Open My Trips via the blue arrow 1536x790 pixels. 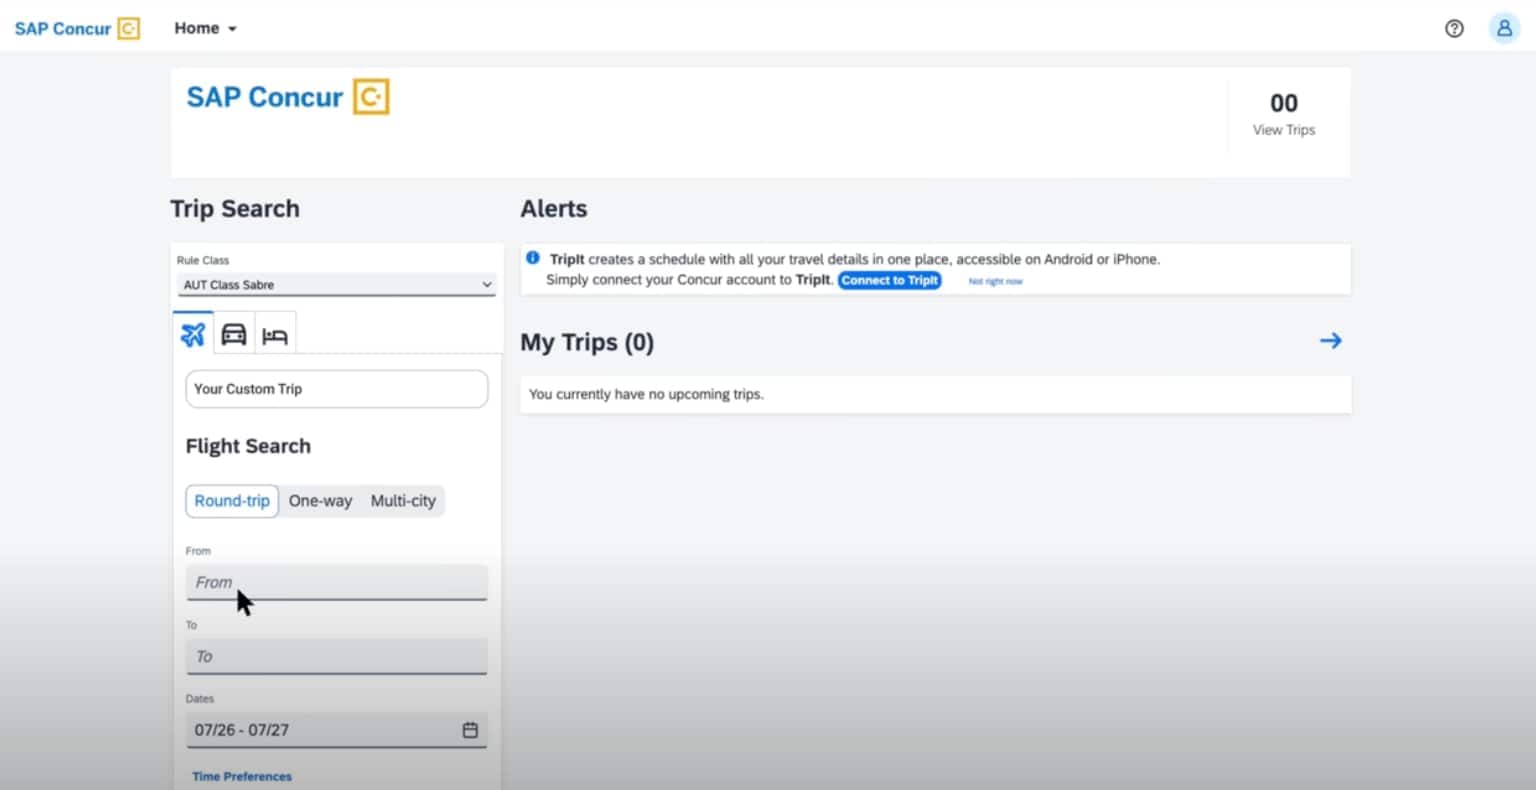[x=1330, y=341]
